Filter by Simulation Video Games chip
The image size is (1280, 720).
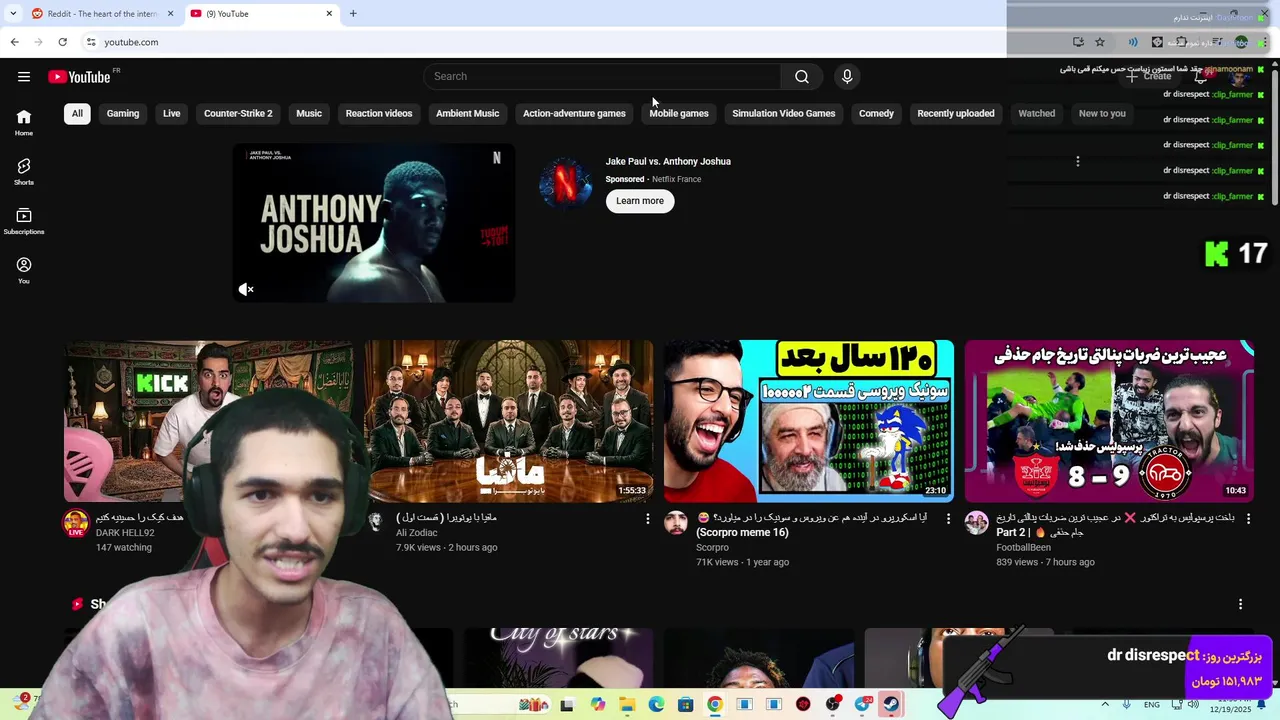pyautogui.click(x=783, y=113)
